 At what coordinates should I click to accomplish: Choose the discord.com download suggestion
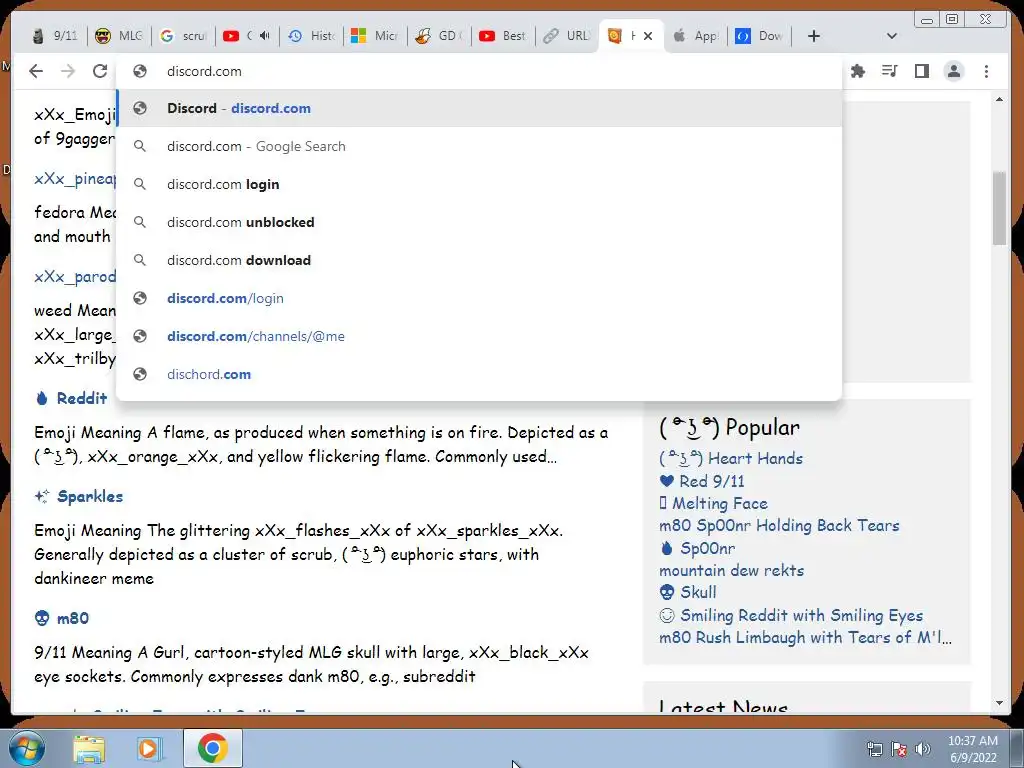click(x=479, y=260)
